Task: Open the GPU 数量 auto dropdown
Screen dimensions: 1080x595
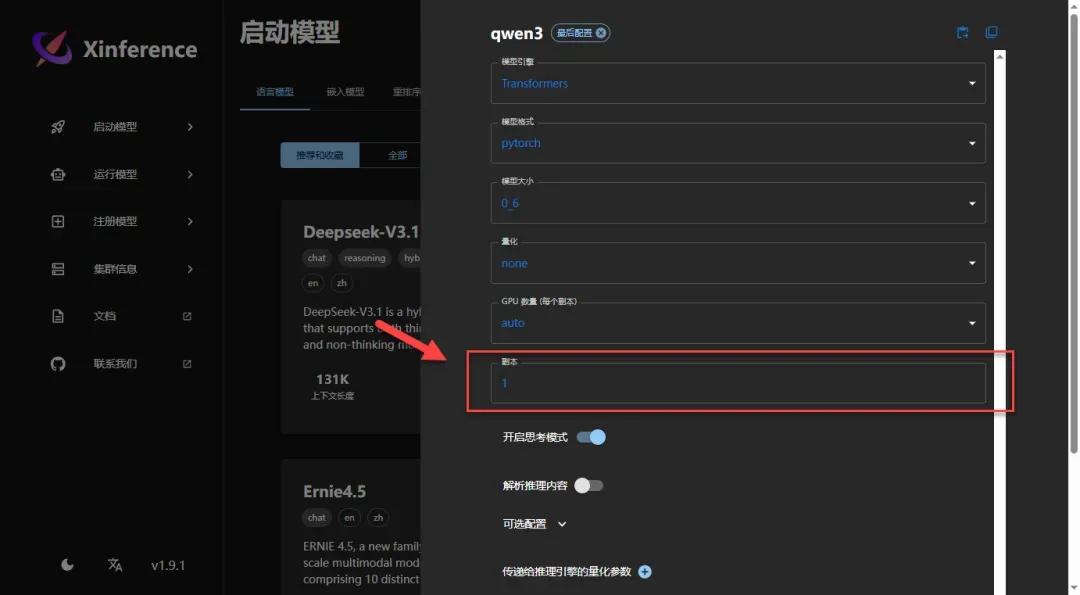Action: point(738,323)
